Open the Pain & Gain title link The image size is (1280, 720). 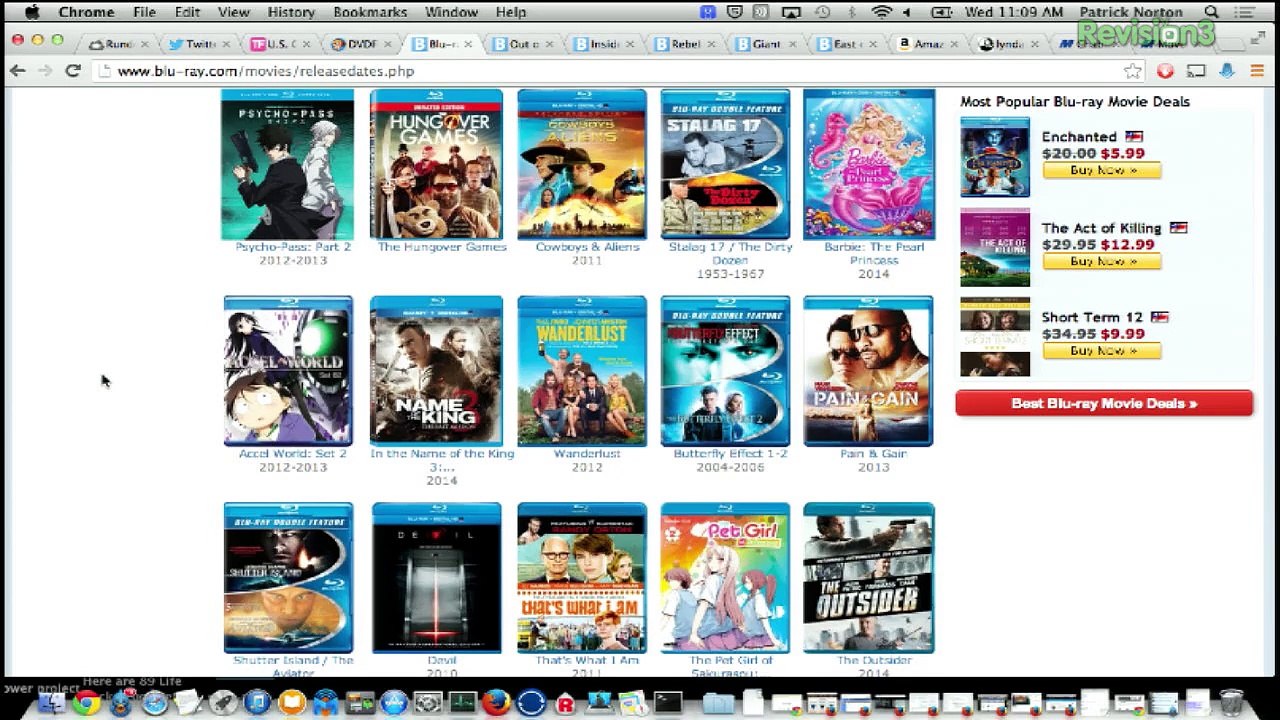tap(873, 454)
